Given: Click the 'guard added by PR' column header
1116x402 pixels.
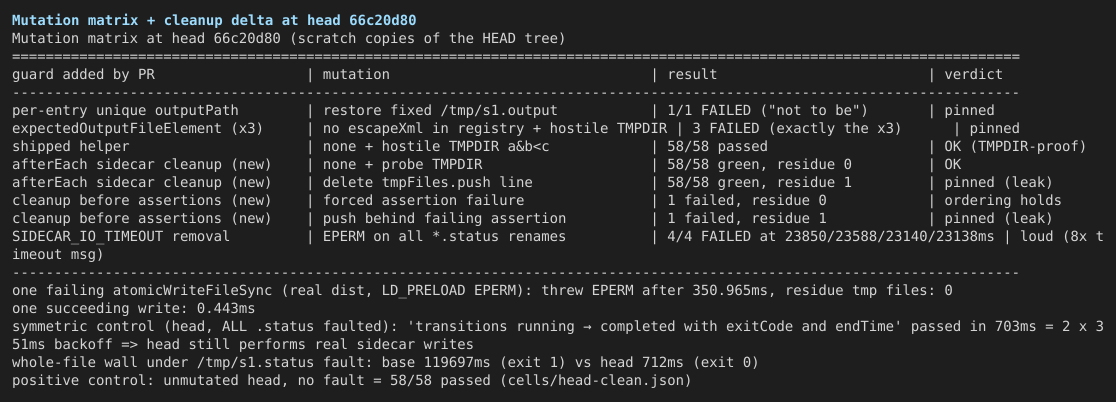Looking at the screenshot, I should point(83,75).
